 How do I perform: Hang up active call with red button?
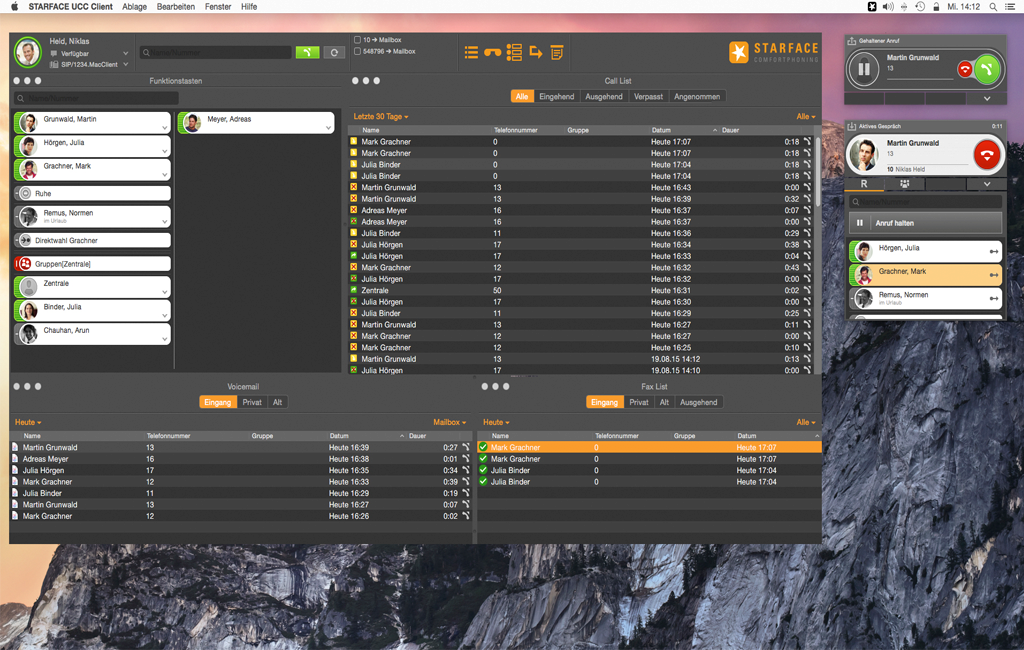pos(987,155)
